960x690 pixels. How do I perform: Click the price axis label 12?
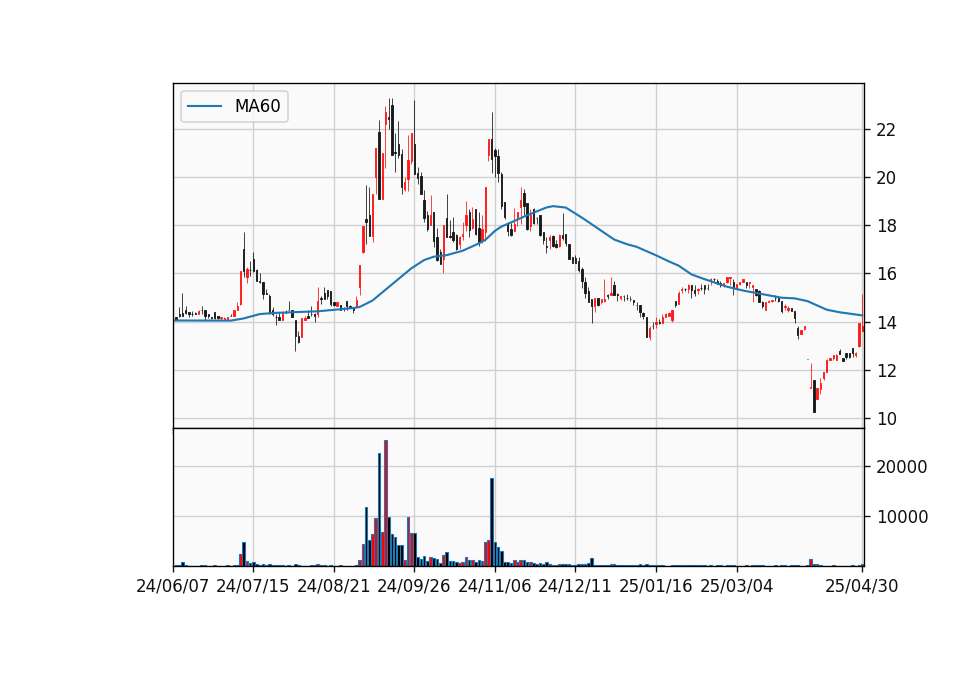[886, 371]
